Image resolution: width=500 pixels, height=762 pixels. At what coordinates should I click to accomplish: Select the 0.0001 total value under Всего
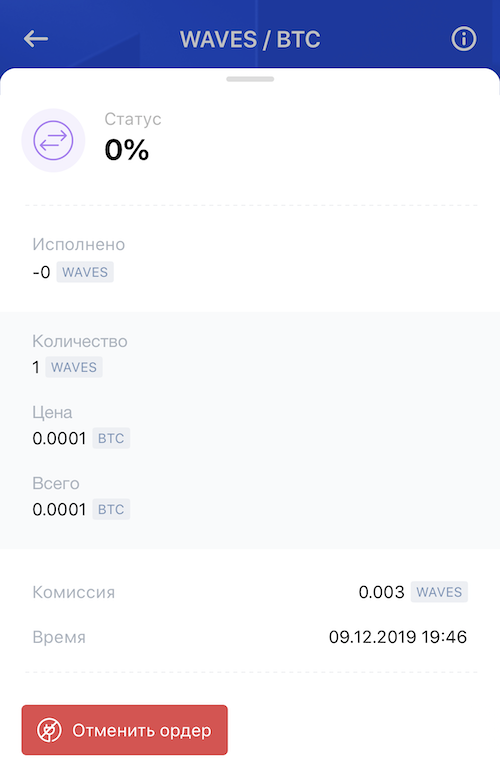[59, 509]
